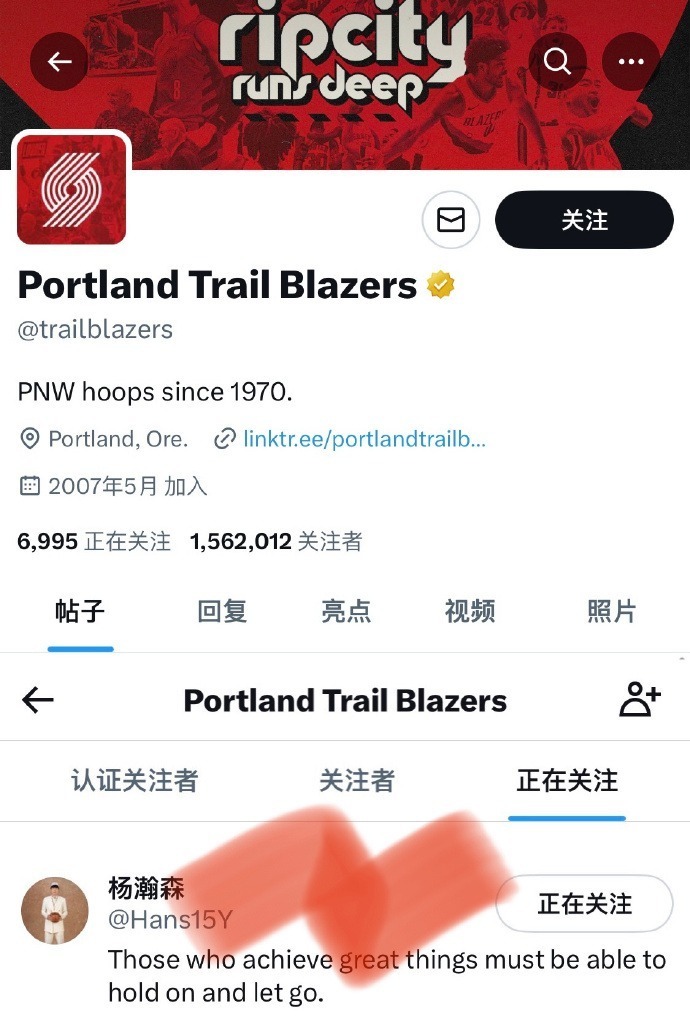This screenshot has height=1022, width=690.
Task: Tap the back arrow on the banner
Action: pyautogui.click(x=59, y=62)
